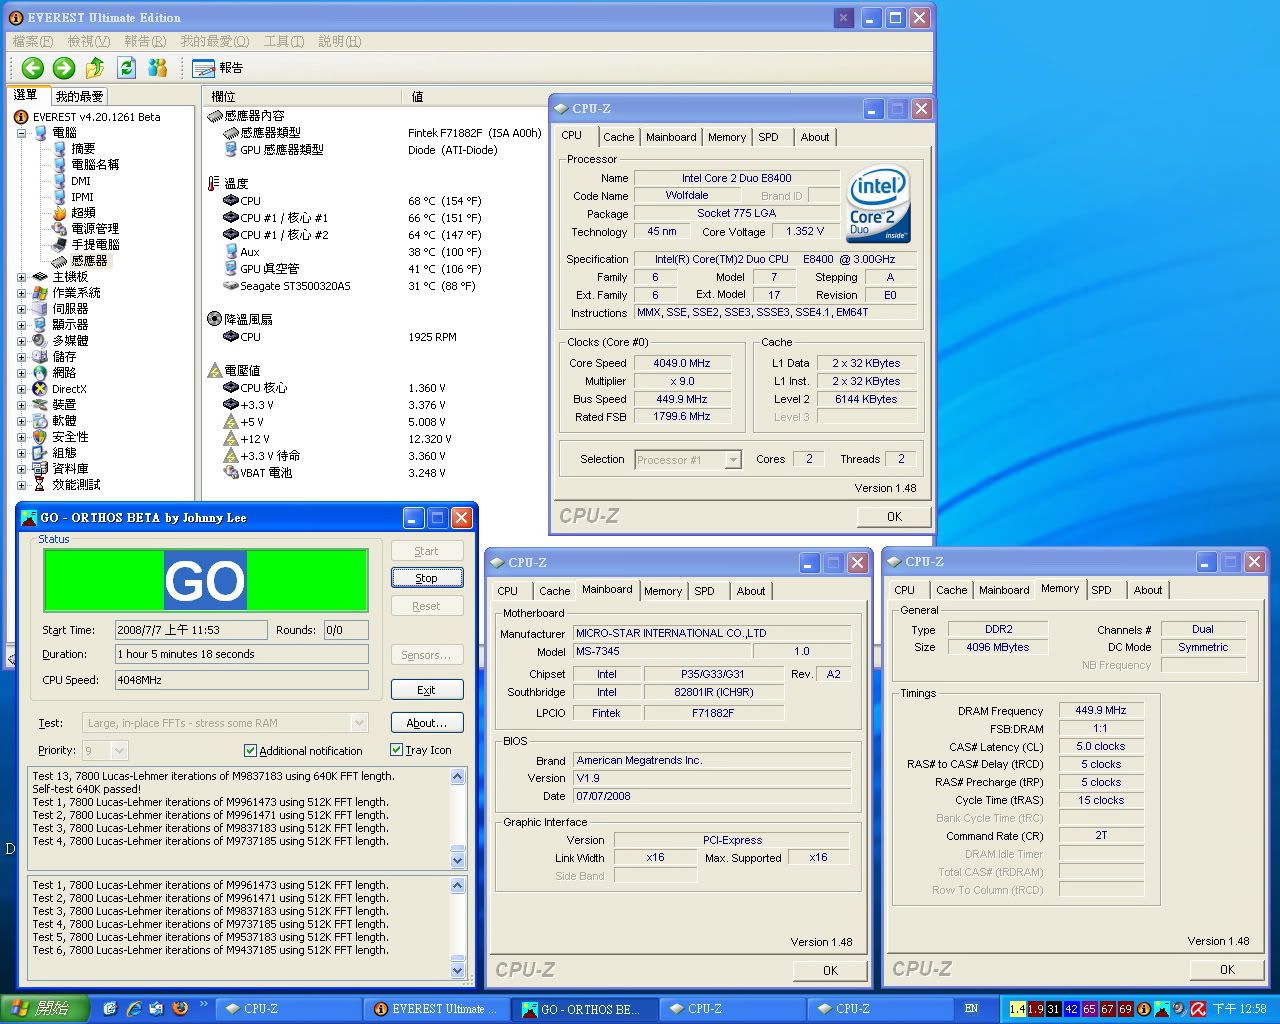This screenshot has height=1024, width=1280.
Task: Click OK in the CPU-Z Mainboard window
Action: click(830, 970)
